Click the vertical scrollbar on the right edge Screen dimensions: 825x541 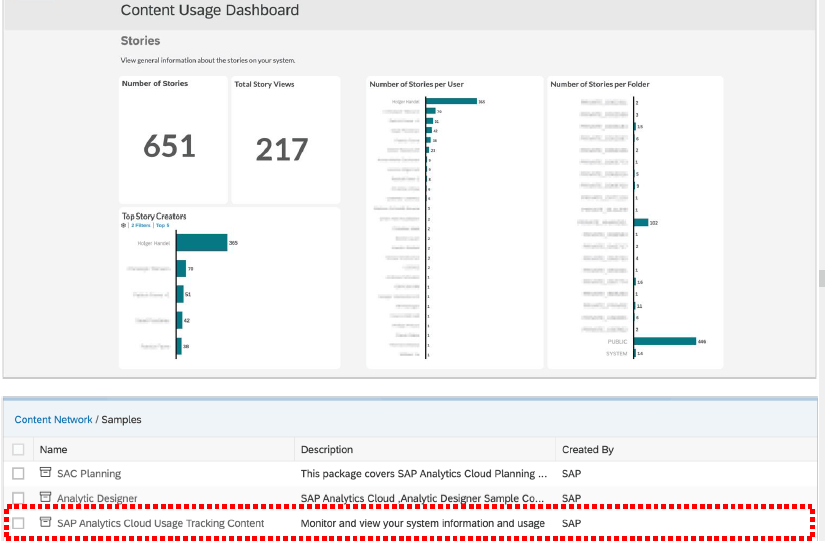tap(821, 278)
